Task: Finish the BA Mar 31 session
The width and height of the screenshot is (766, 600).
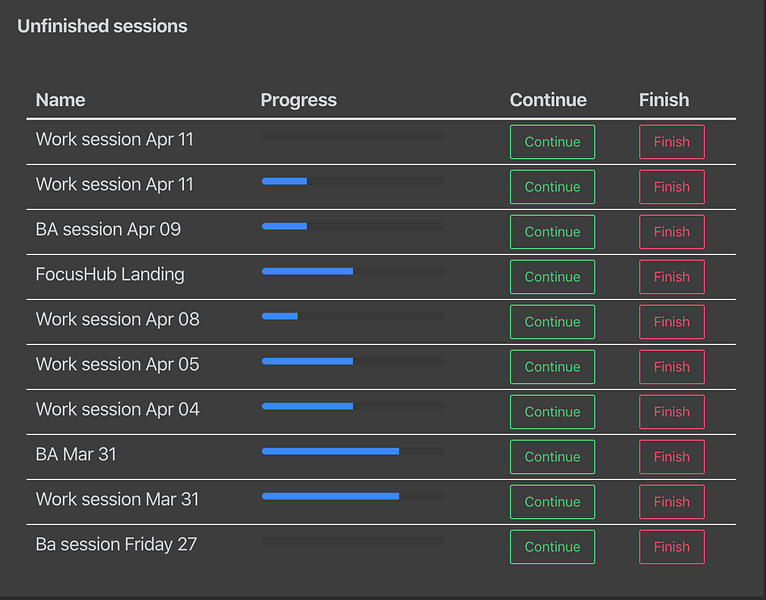Action: 672,456
